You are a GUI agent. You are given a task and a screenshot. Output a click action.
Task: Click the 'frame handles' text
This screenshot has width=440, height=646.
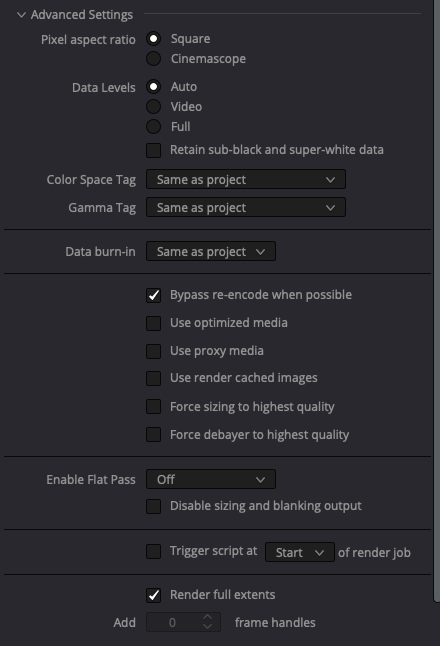[x=275, y=623]
